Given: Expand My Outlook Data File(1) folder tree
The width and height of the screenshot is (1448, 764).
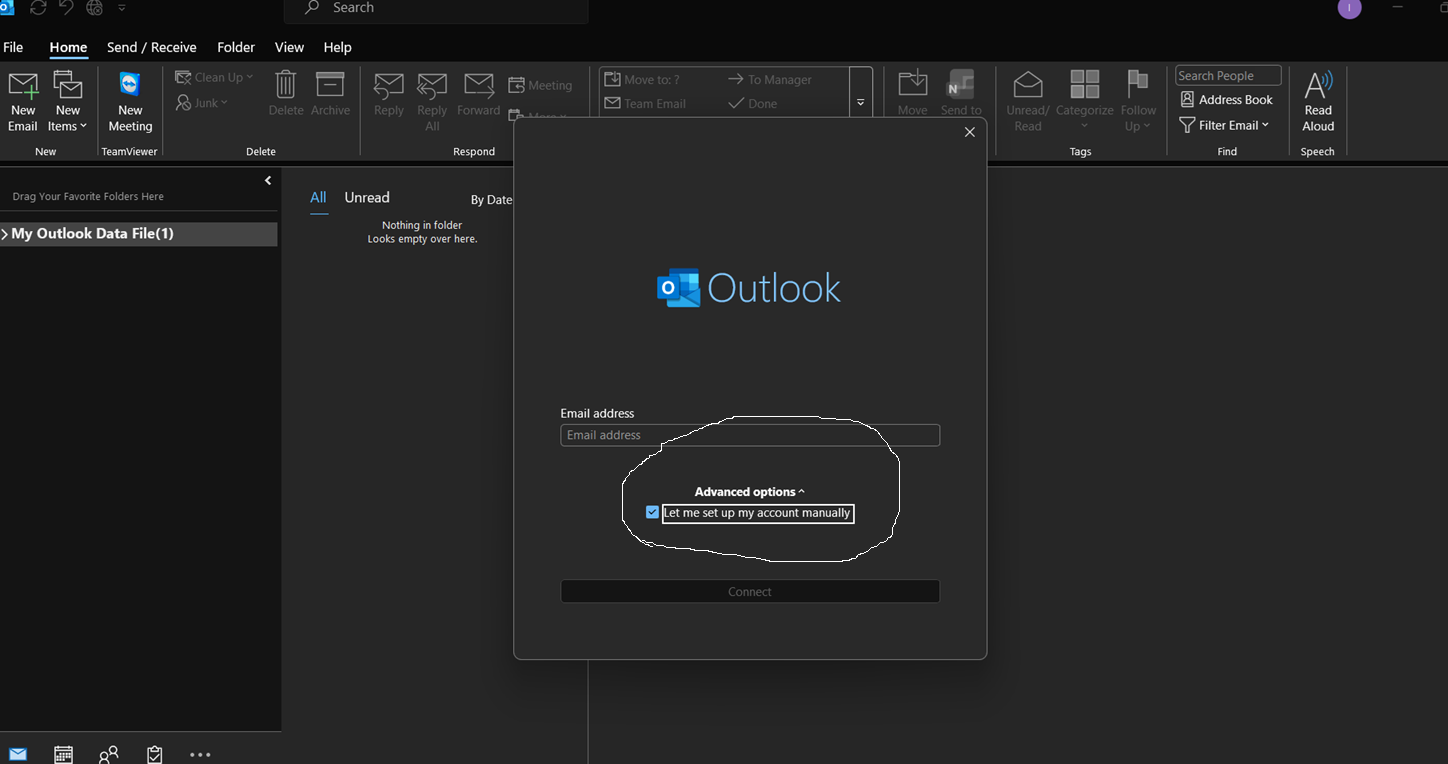Looking at the screenshot, I should click(x=5, y=234).
